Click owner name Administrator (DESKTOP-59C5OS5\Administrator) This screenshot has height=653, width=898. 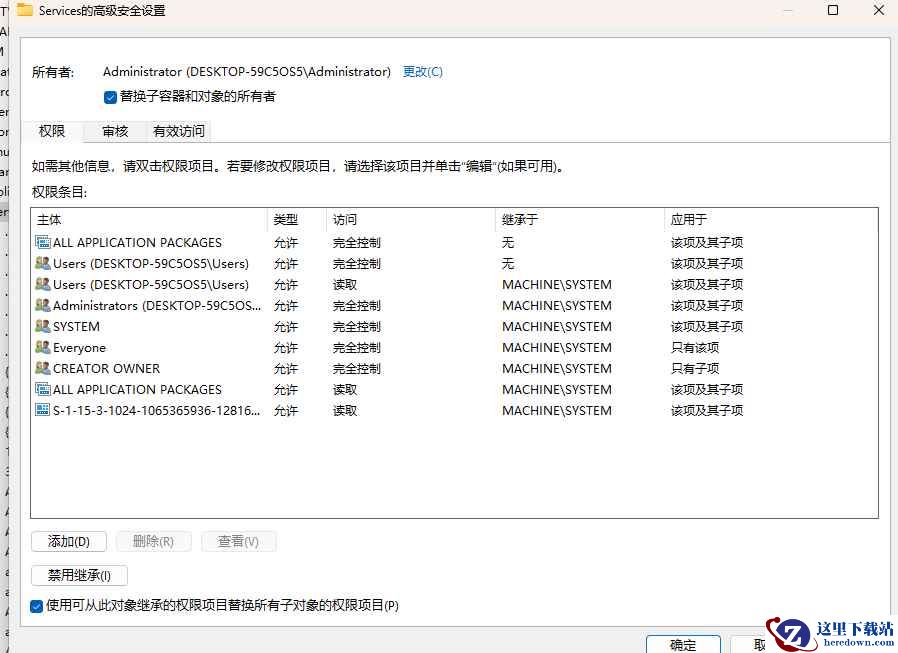[247, 72]
